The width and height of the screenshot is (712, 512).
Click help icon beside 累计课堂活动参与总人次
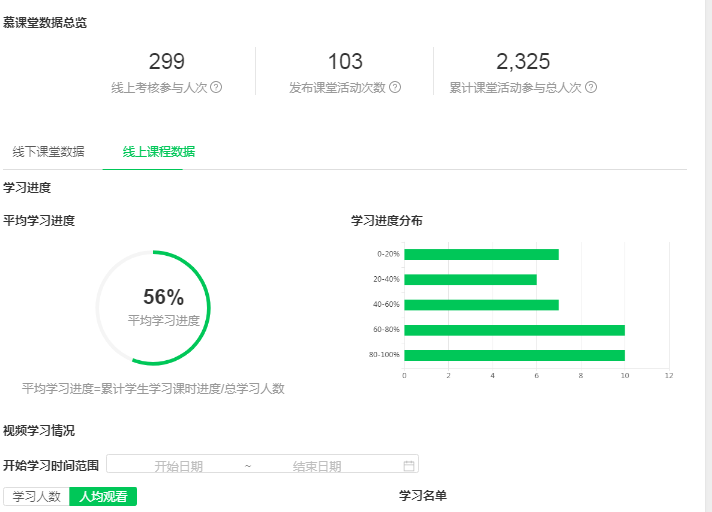click(591, 87)
